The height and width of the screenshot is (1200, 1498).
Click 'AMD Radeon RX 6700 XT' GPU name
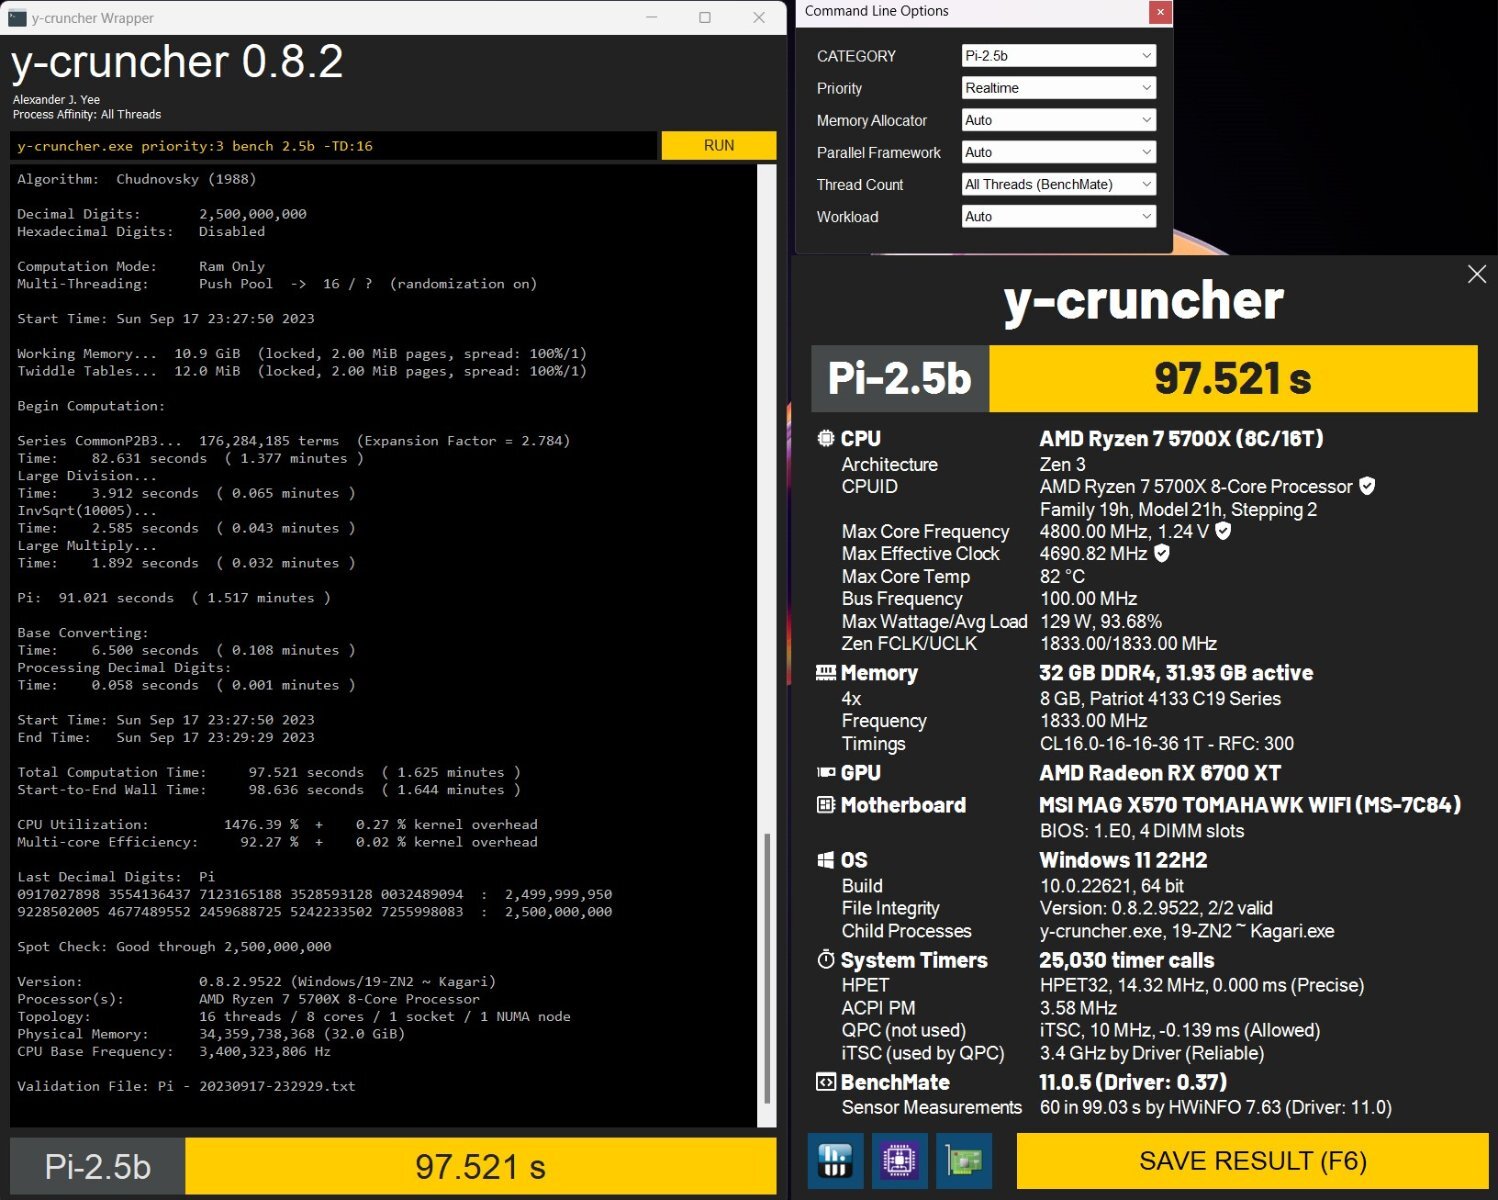tap(1160, 773)
